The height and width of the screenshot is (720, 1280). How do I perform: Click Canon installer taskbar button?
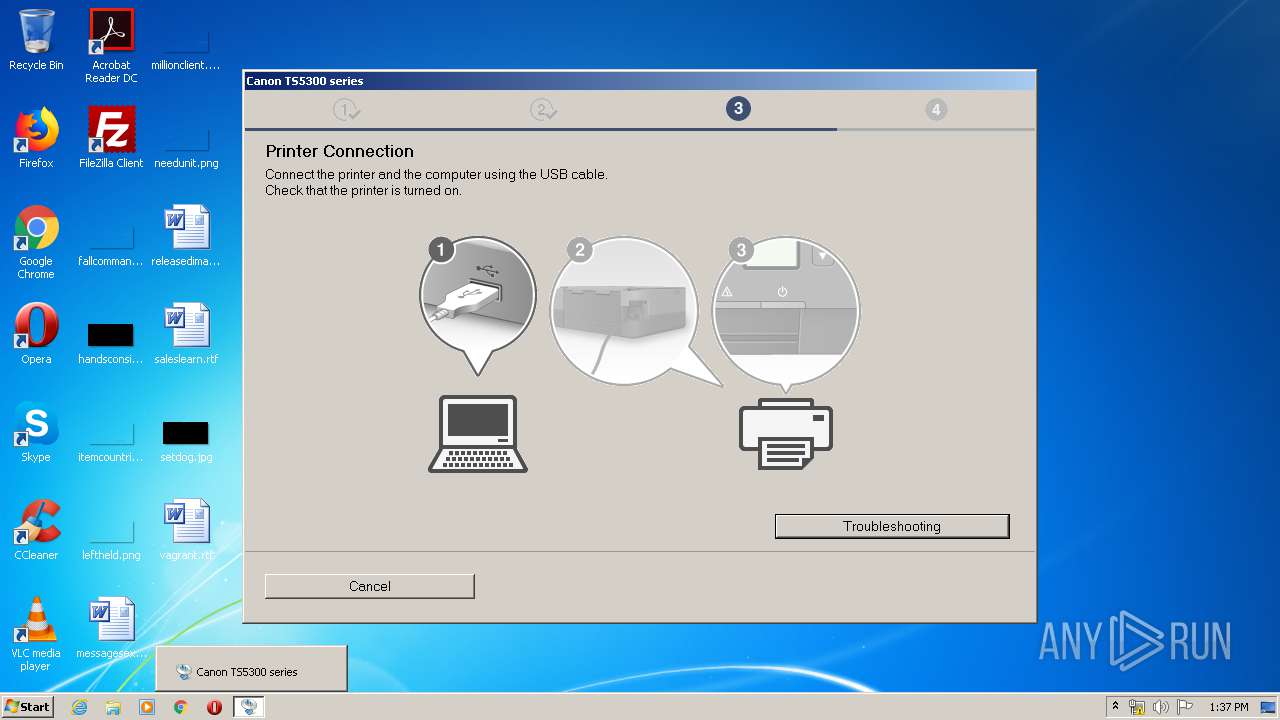(x=249, y=707)
